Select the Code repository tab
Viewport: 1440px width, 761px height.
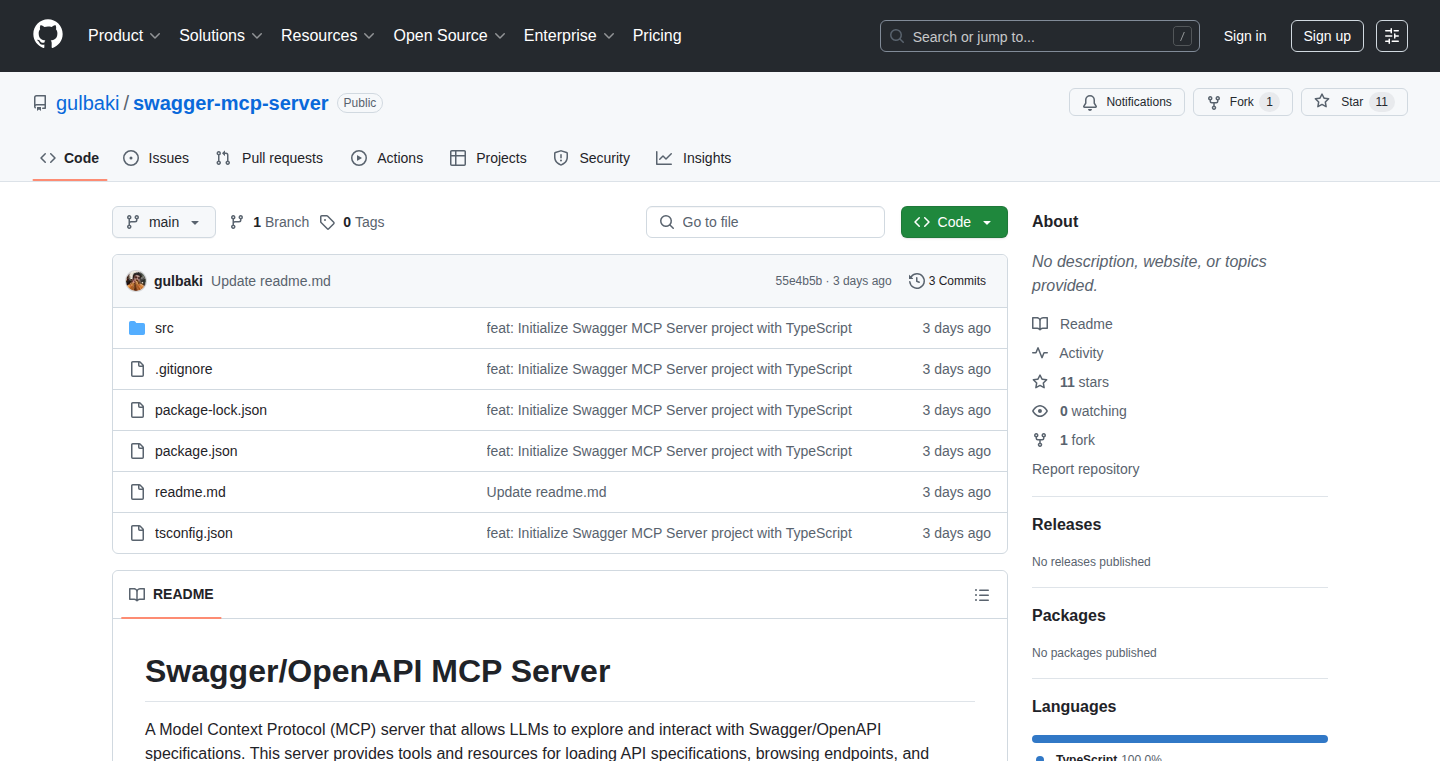pyautogui.click(x=70, y=158)
